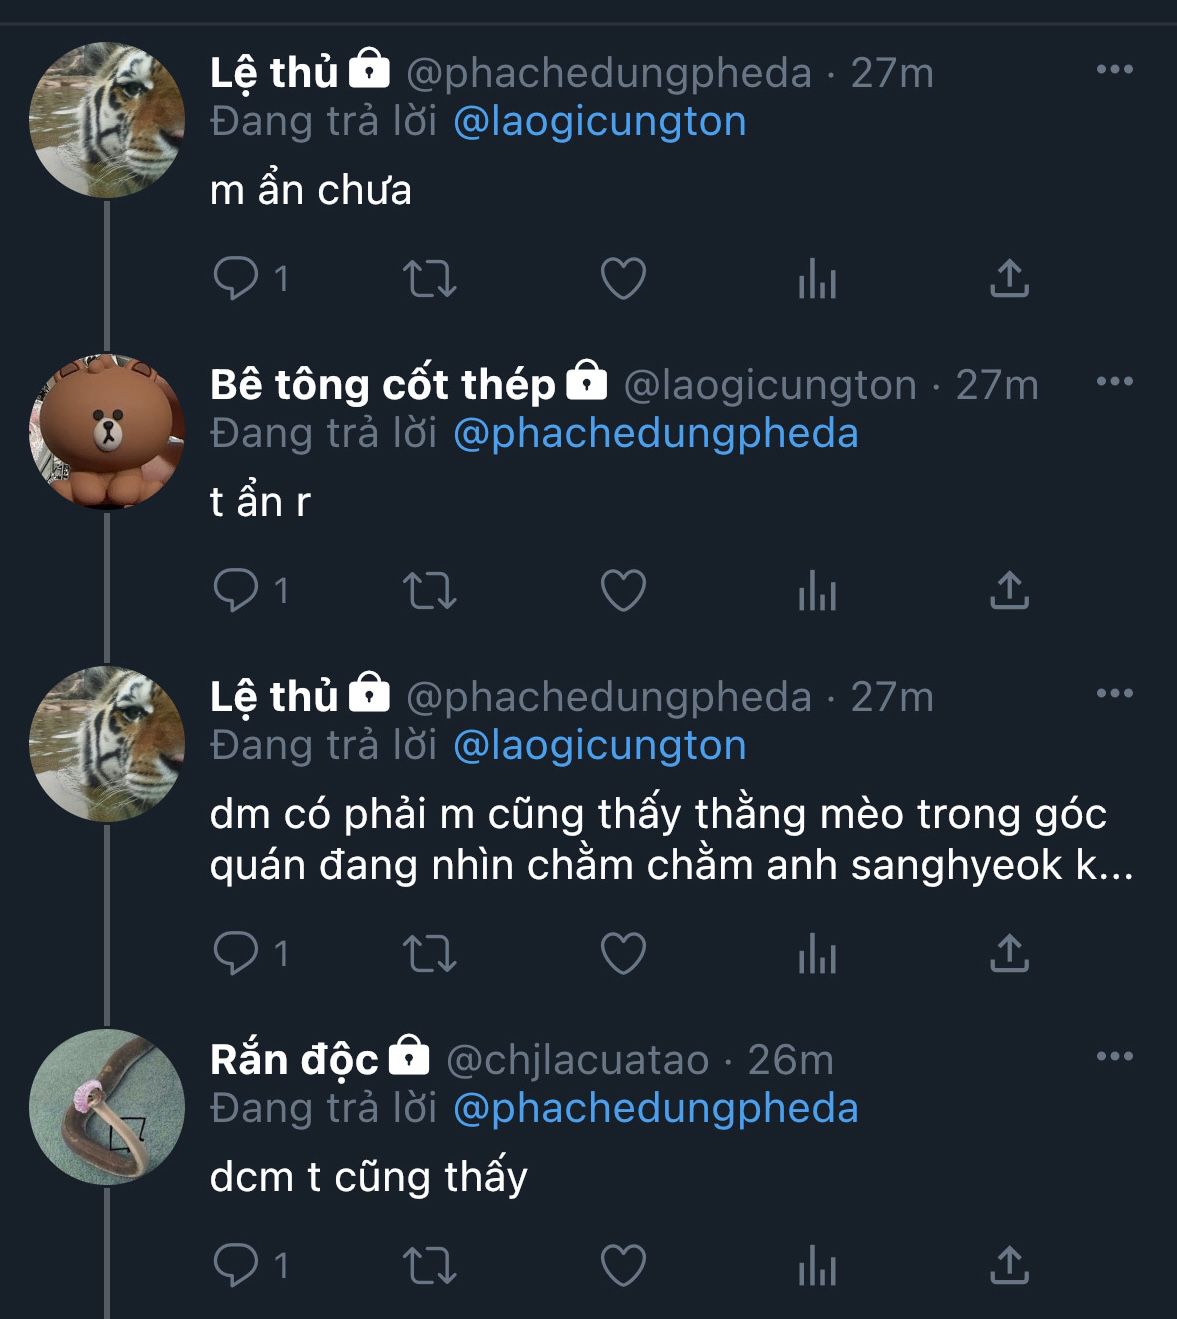Share the "m ẩn chưa" tweet
Screen dimensions: 1177x1319
point(1009,279)
